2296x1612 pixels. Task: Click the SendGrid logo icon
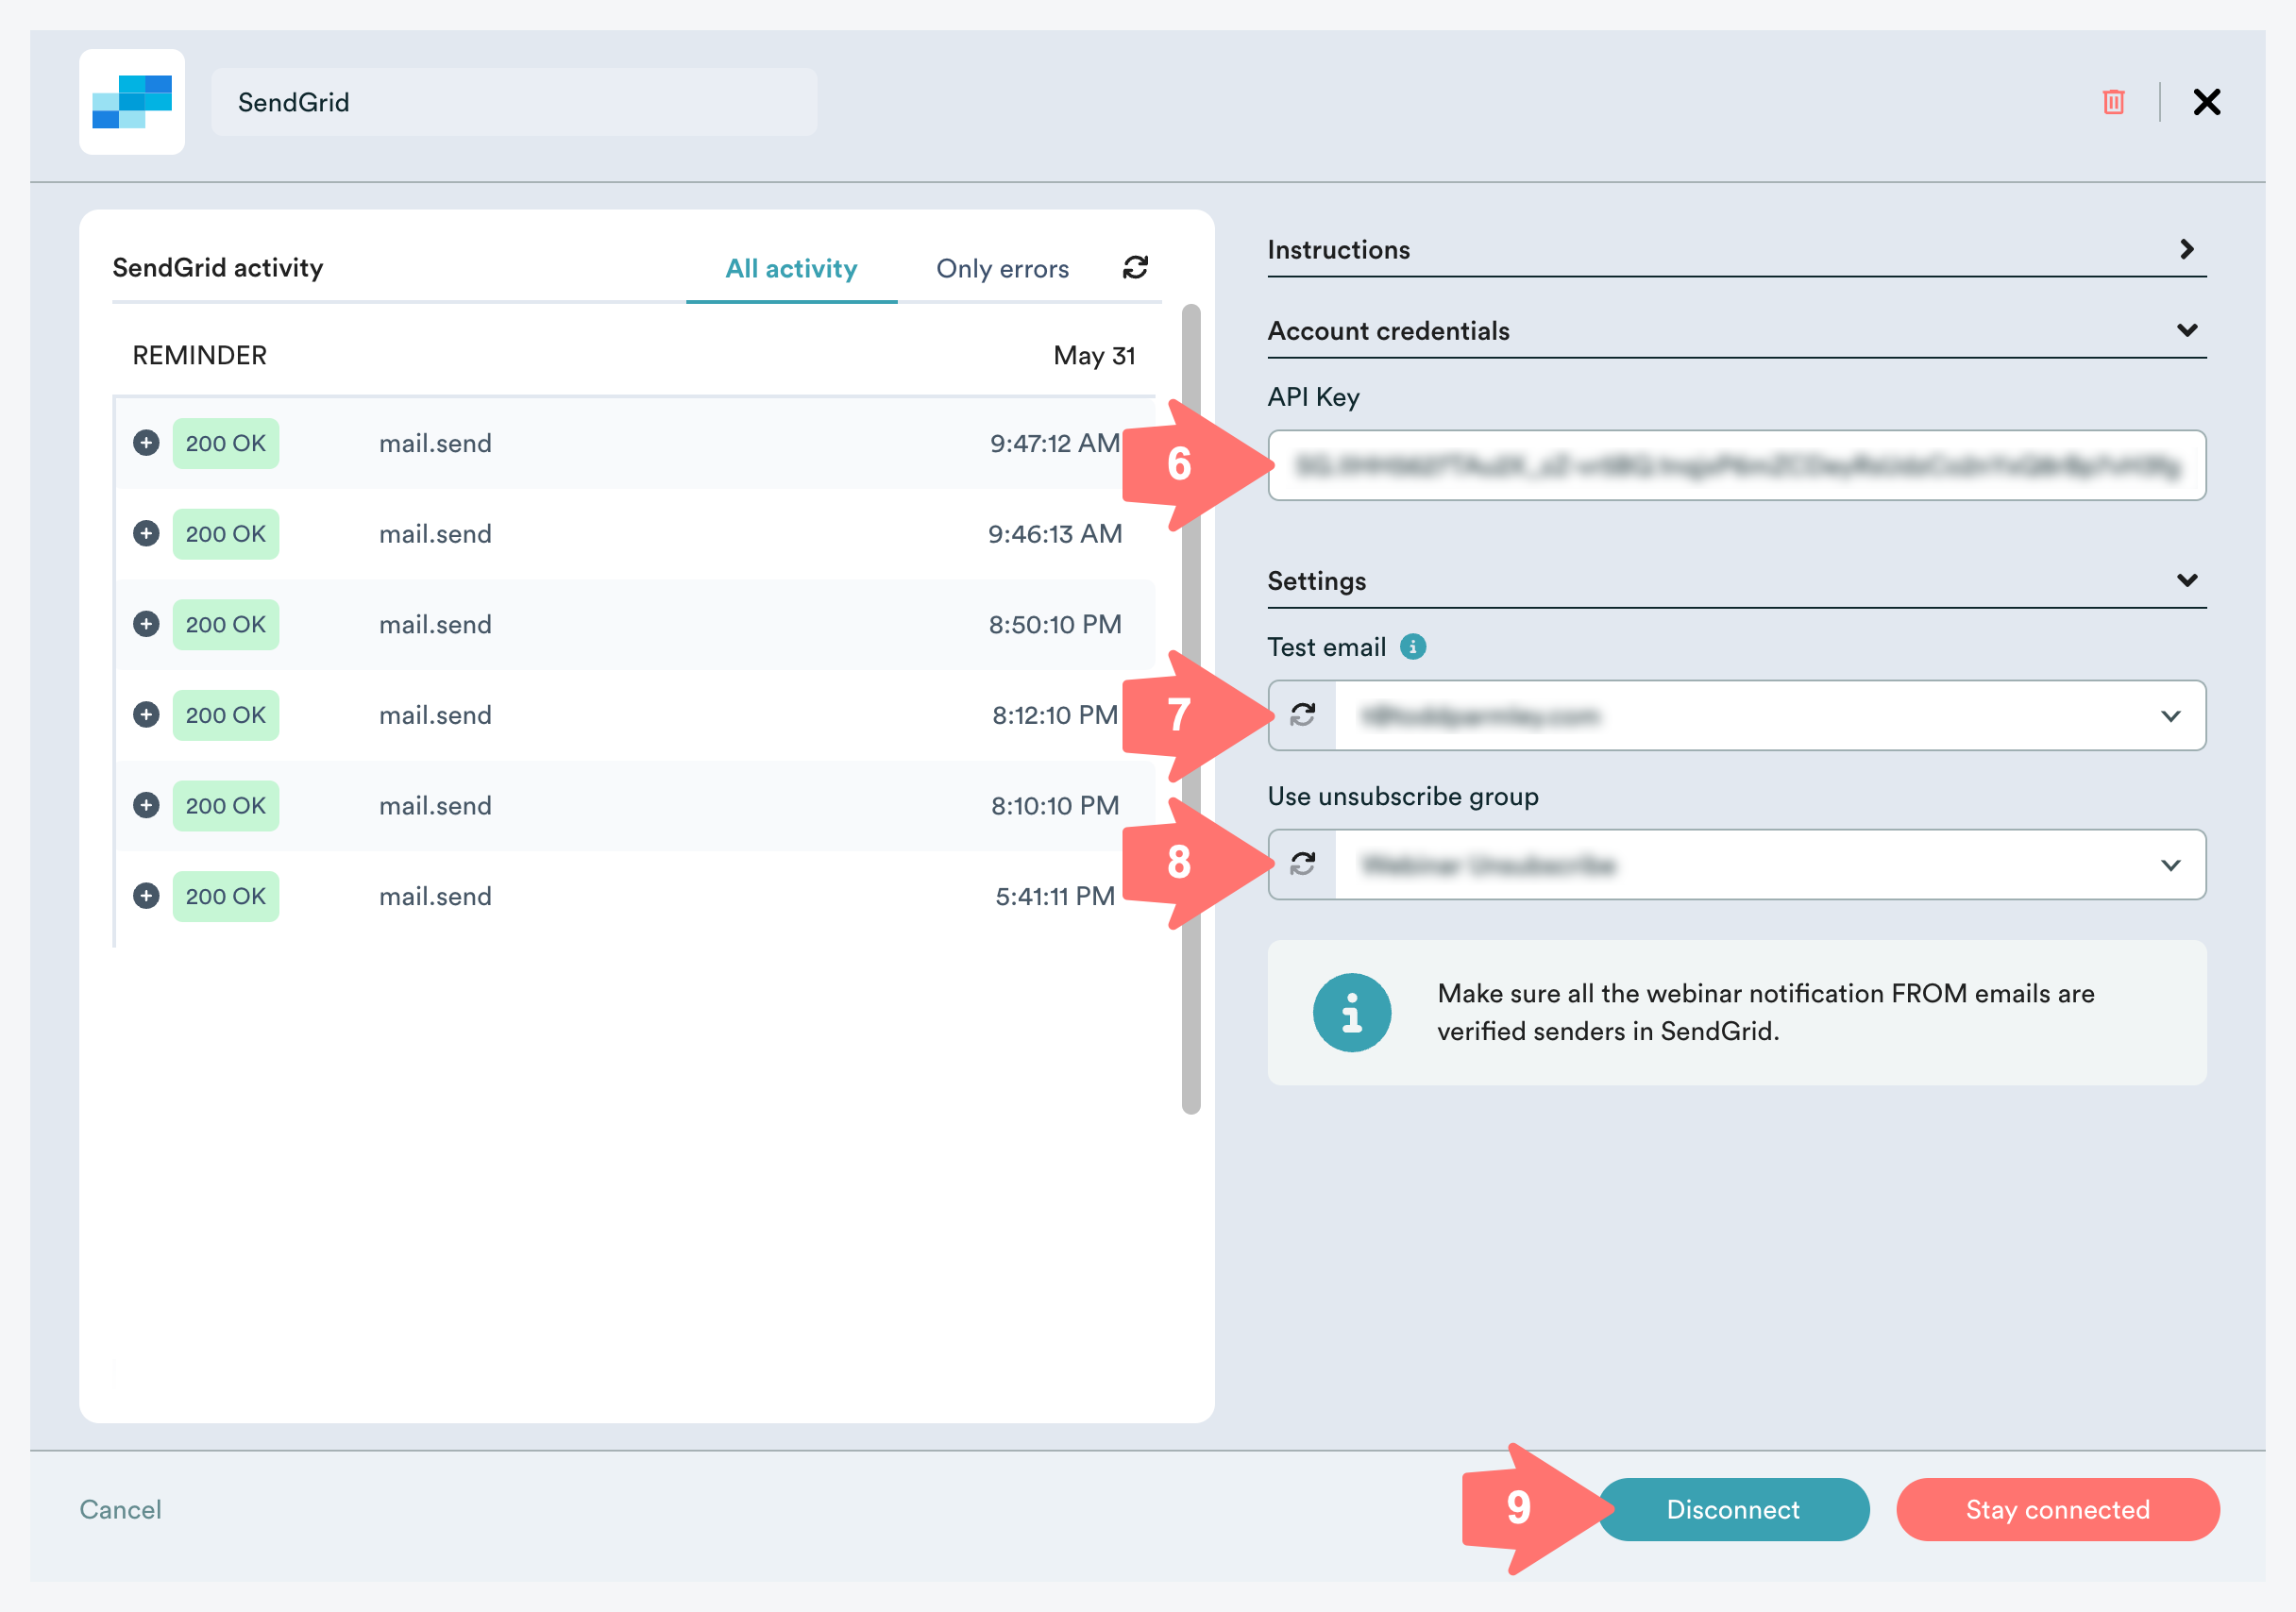pos(132,102)
